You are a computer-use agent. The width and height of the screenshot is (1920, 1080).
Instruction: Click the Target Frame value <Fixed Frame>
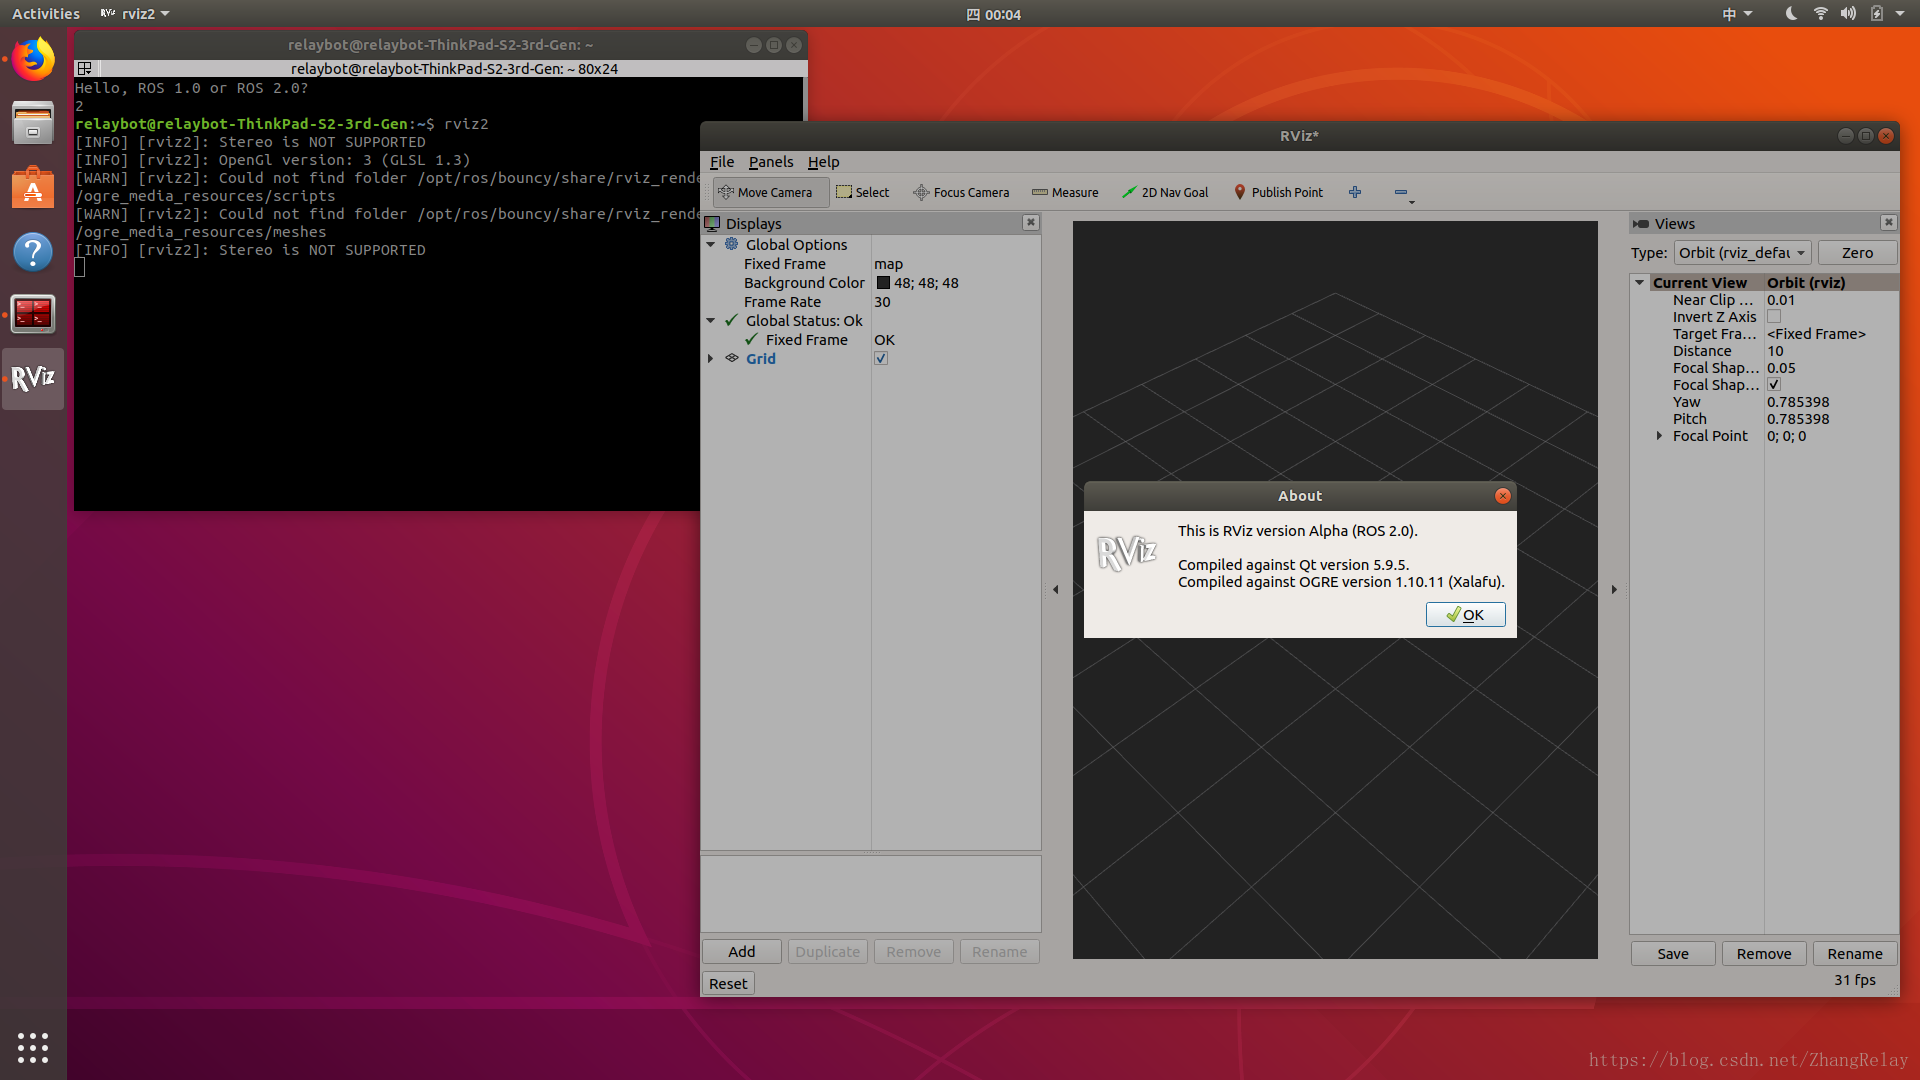pyautogui.click(x=1816, y=334)
